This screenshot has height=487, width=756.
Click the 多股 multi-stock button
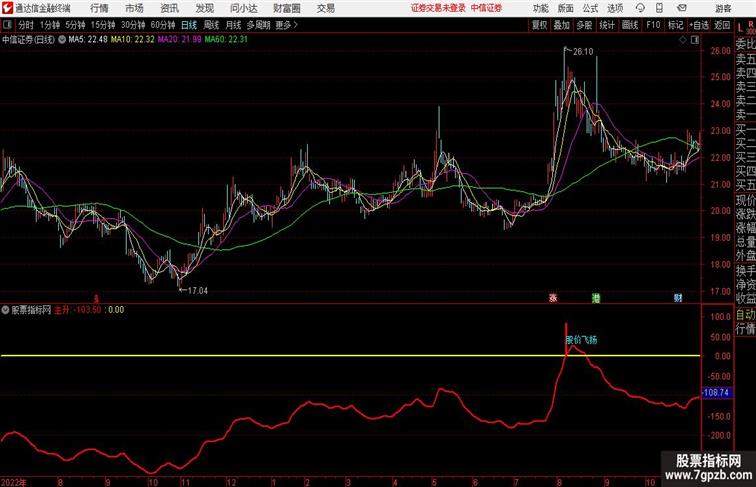point(584,25)
